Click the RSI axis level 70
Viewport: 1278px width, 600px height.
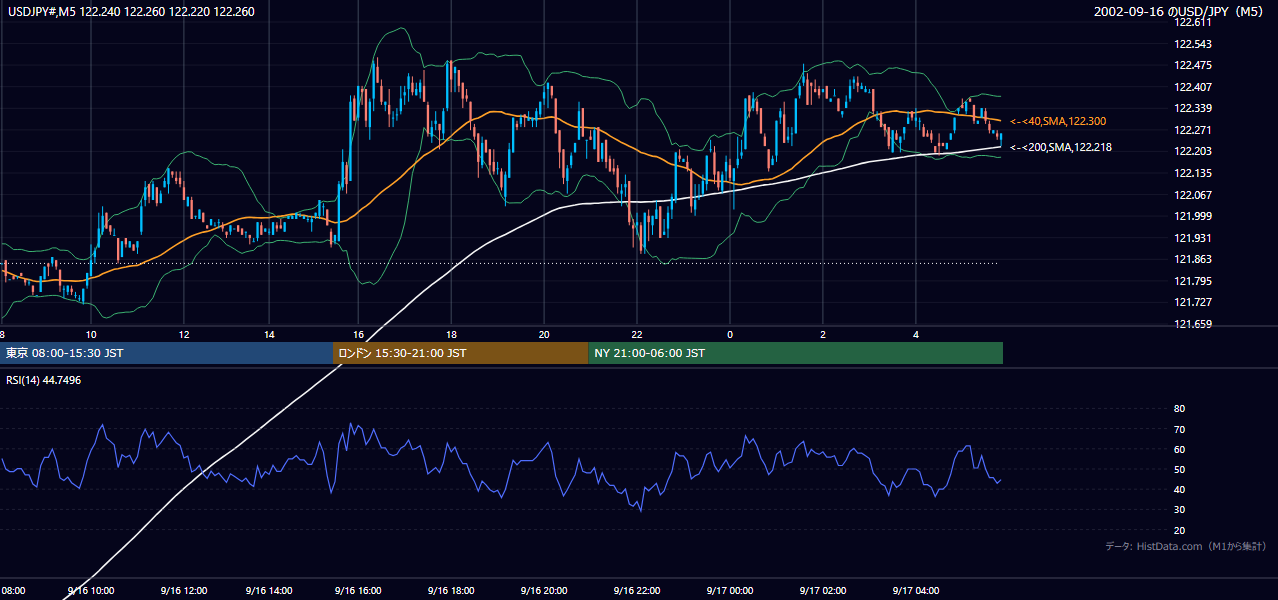point(1179,429)
